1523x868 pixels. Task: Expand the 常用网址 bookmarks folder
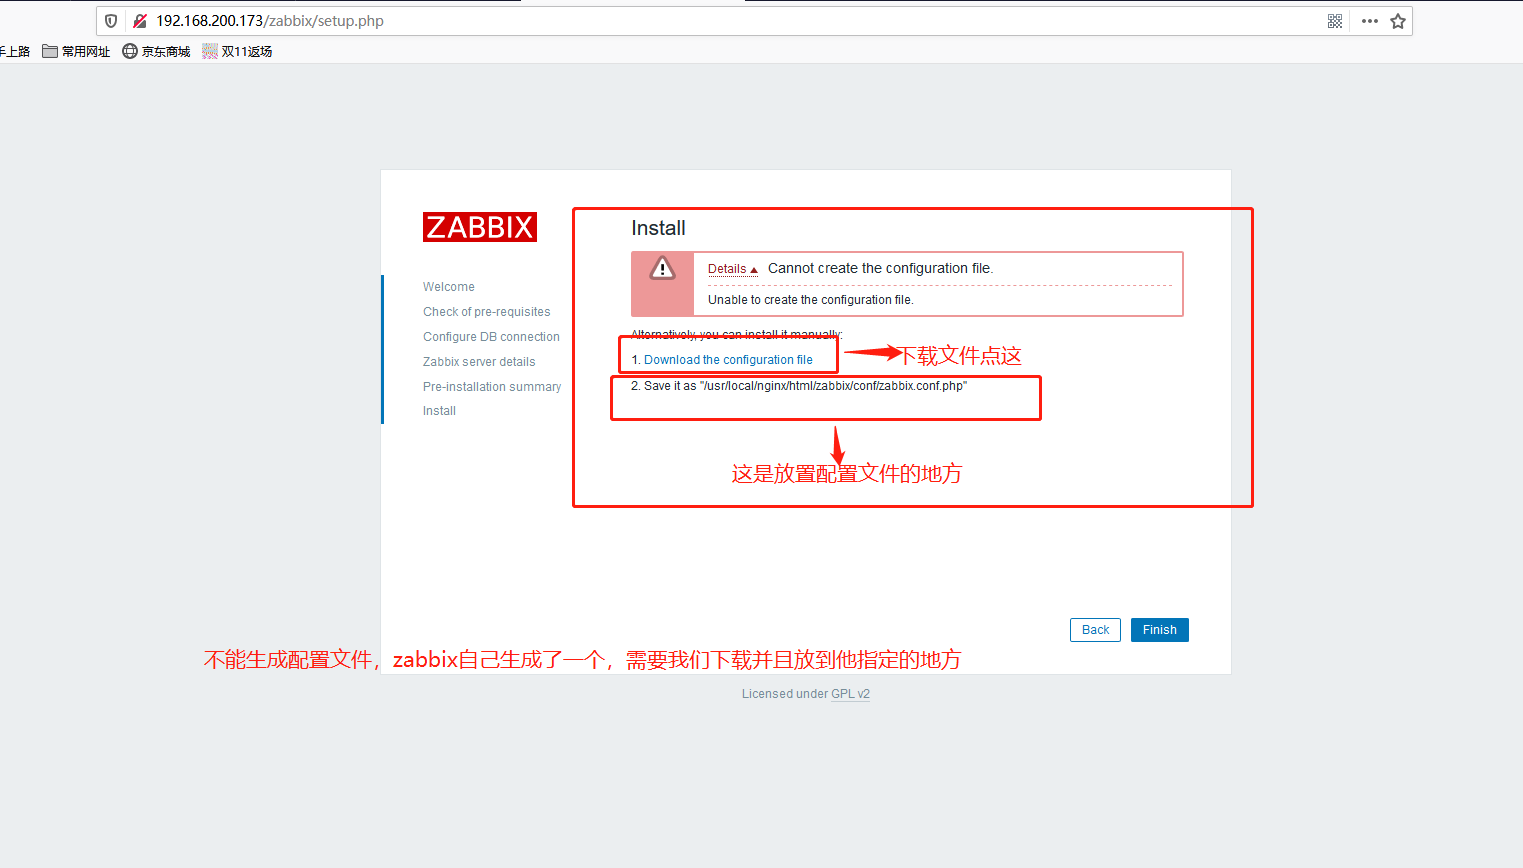[76, 51]
